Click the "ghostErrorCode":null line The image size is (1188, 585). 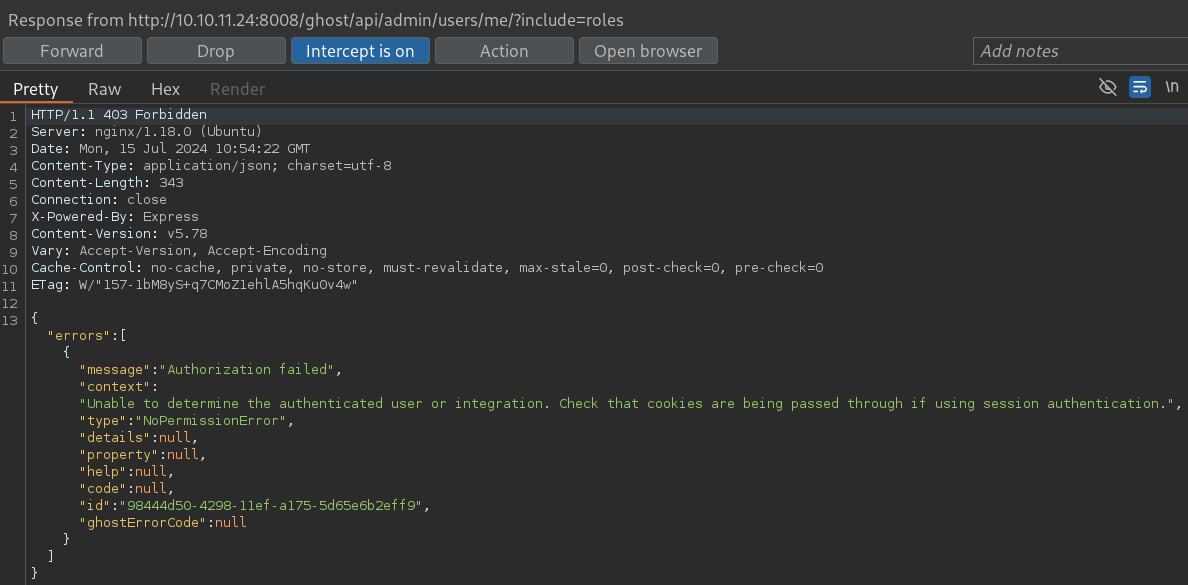(x=163, y=522)
